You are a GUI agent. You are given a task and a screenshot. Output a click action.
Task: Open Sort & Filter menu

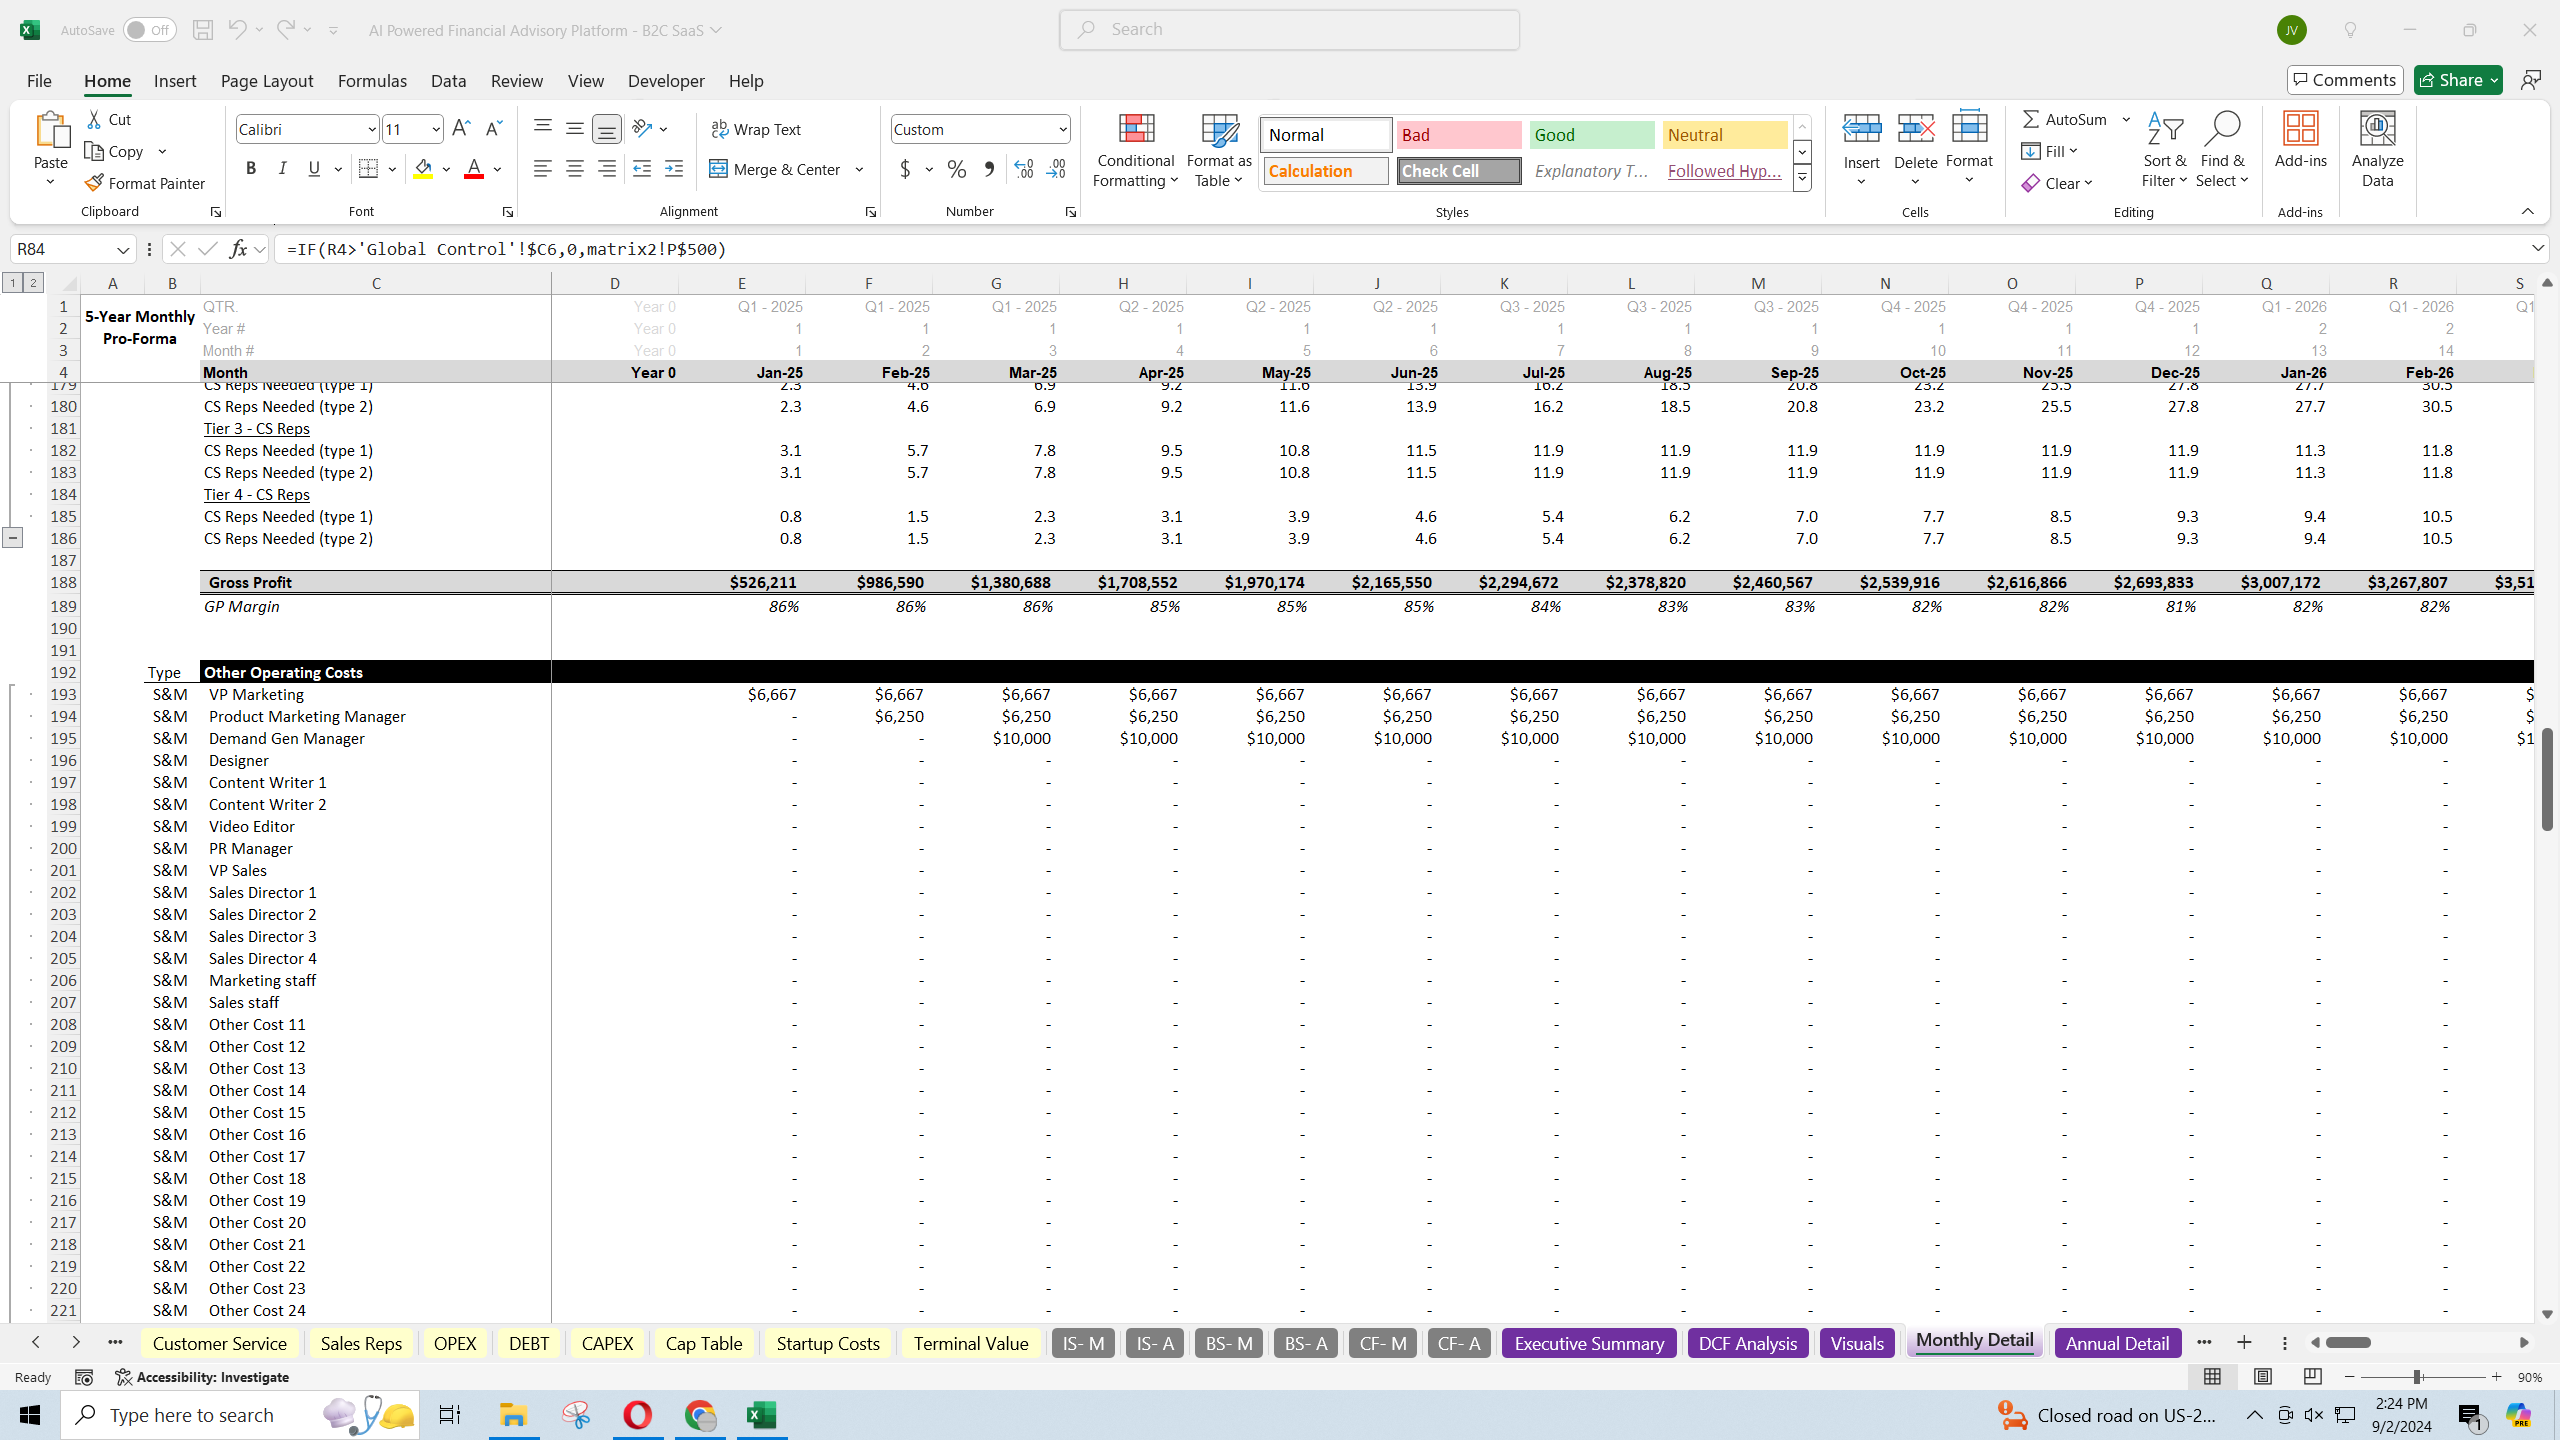click(x=2165, y=150)
